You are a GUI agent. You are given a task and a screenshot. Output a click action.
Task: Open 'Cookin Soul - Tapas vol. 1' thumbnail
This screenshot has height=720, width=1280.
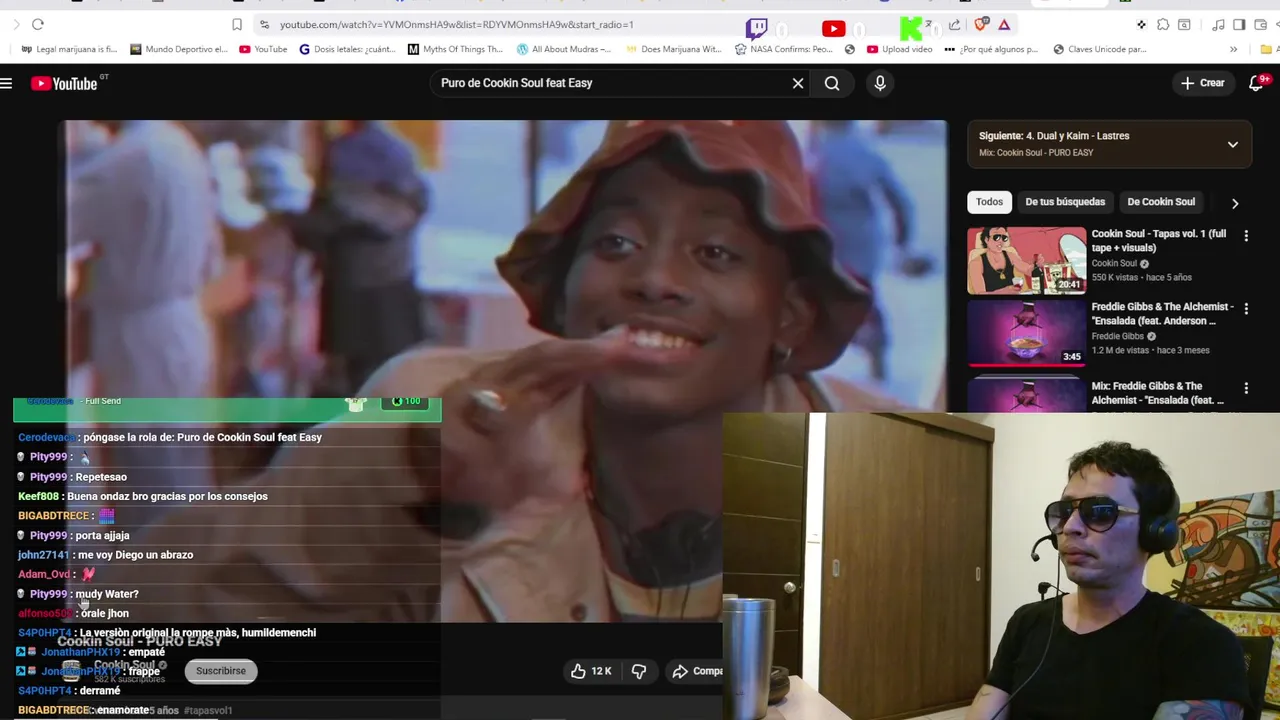(x=1026, y=261)
